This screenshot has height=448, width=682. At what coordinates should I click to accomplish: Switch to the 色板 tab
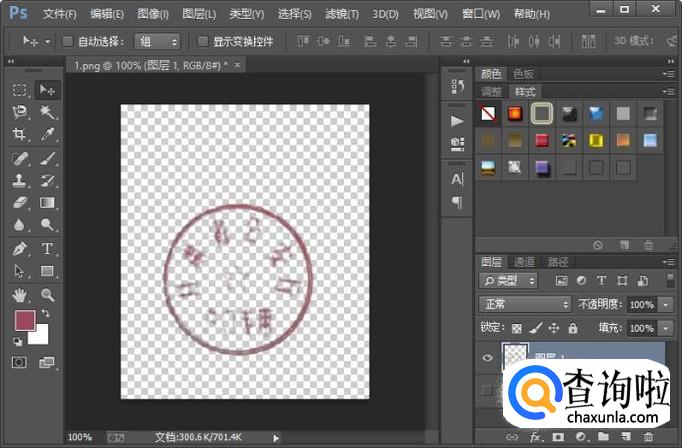point(523,74)
